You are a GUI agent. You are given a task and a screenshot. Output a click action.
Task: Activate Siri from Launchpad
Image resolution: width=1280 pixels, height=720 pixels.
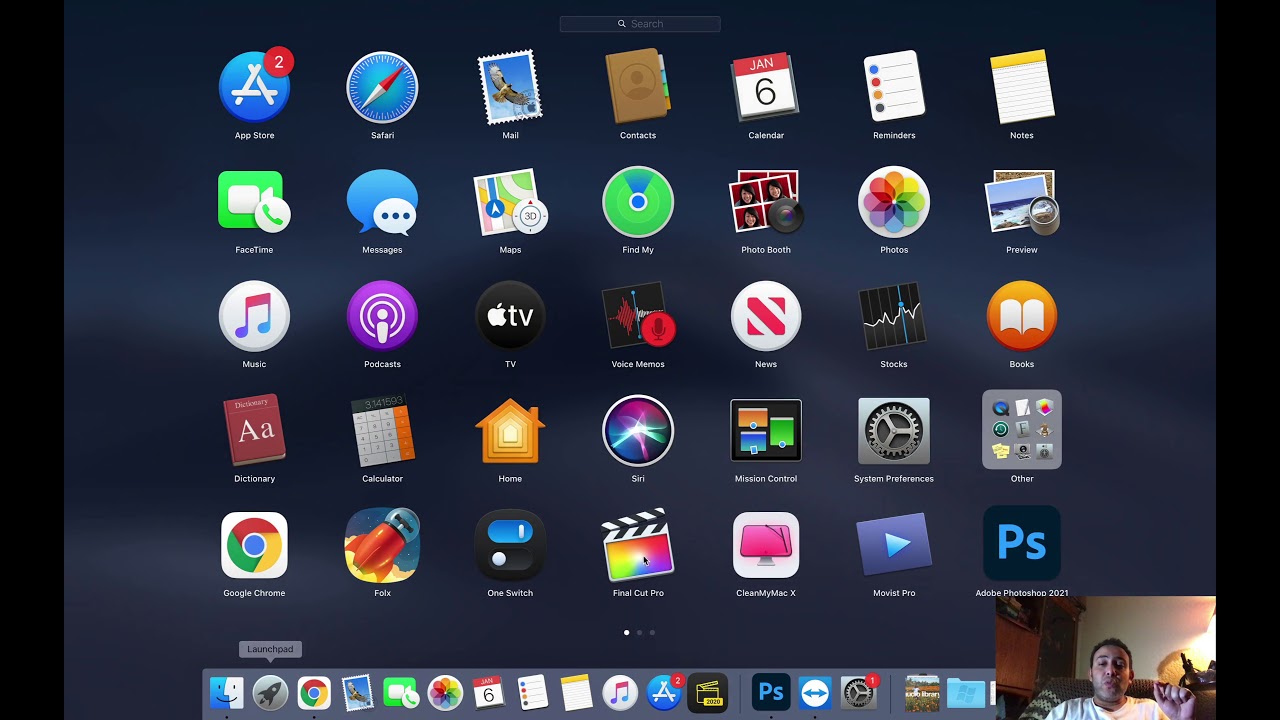638,431
